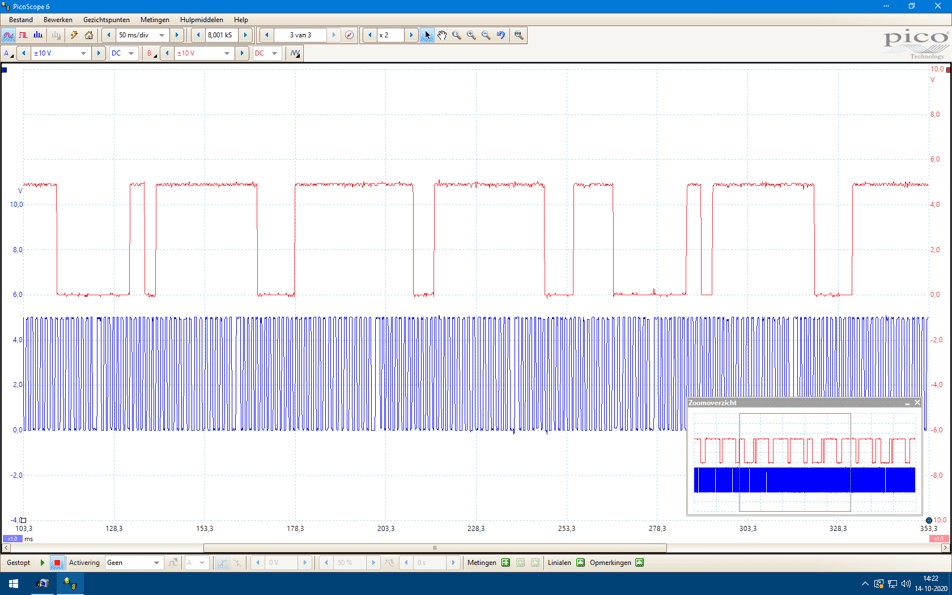Click the channel A options button
This screenshot has height=595, width=952.
[x=8, y=53]
